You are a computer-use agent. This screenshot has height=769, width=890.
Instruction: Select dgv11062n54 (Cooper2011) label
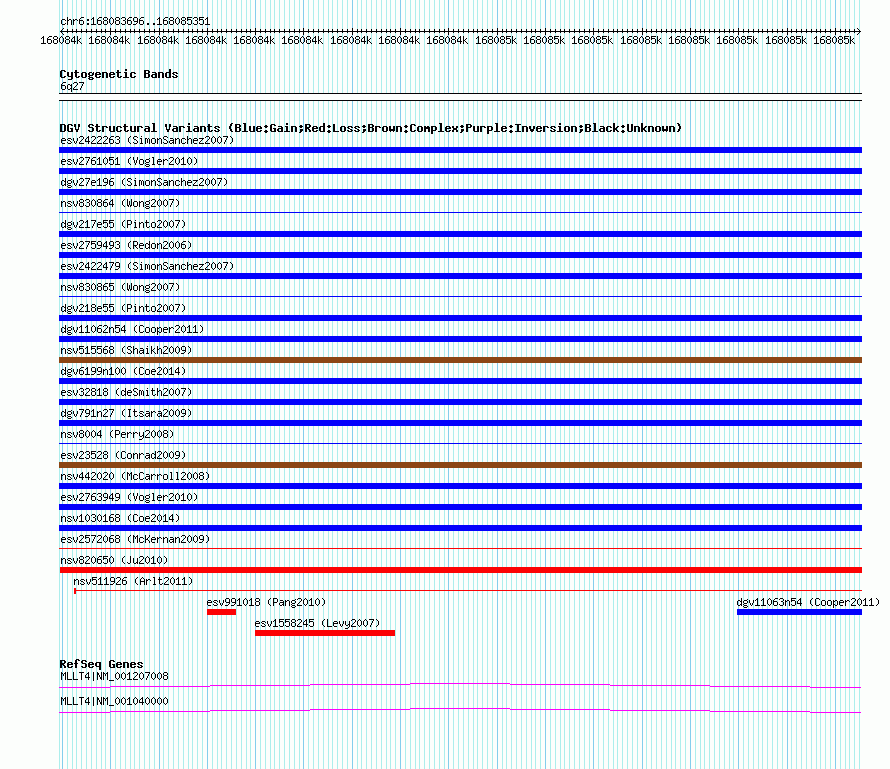[x=132, y=329]
